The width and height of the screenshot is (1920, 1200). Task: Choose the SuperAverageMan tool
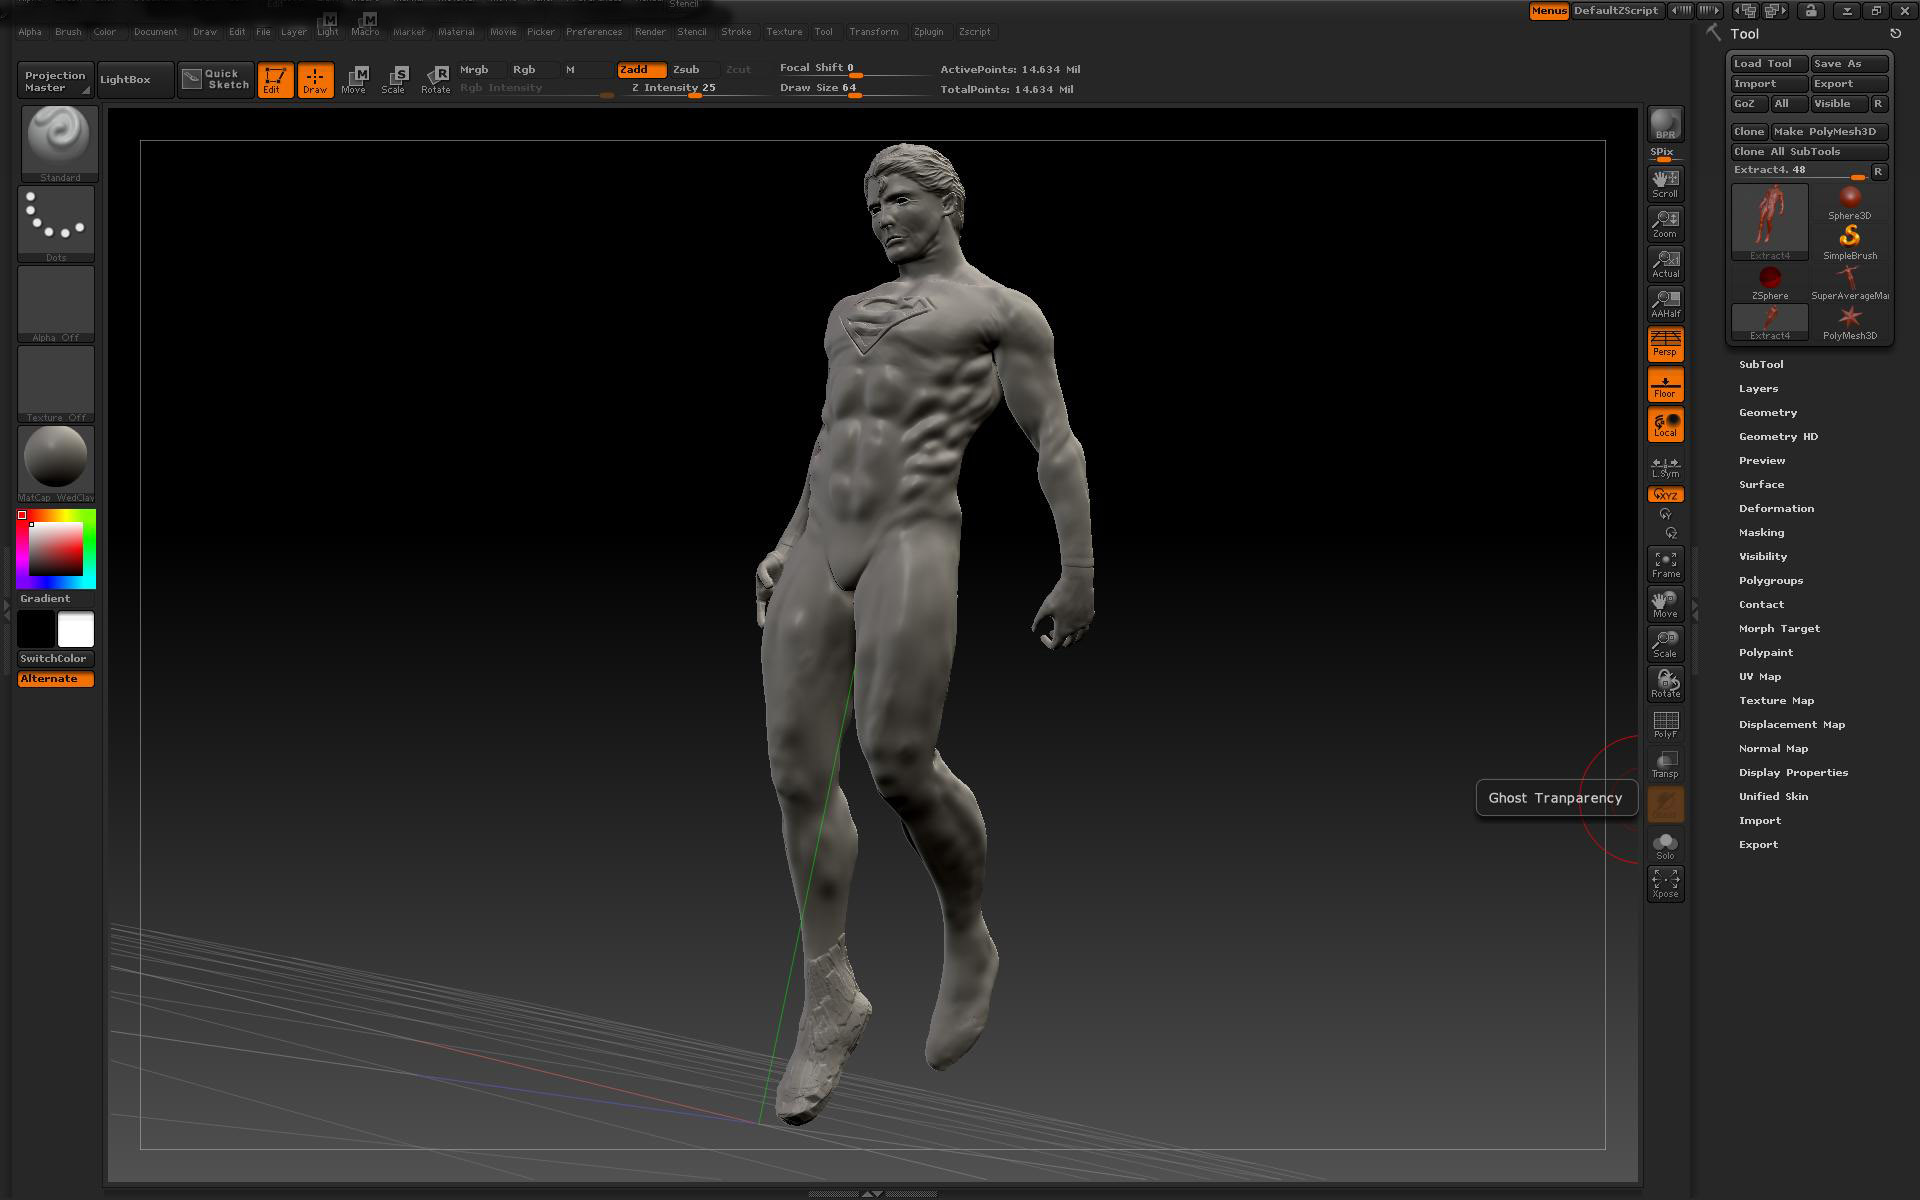(x=1849, y=282)
